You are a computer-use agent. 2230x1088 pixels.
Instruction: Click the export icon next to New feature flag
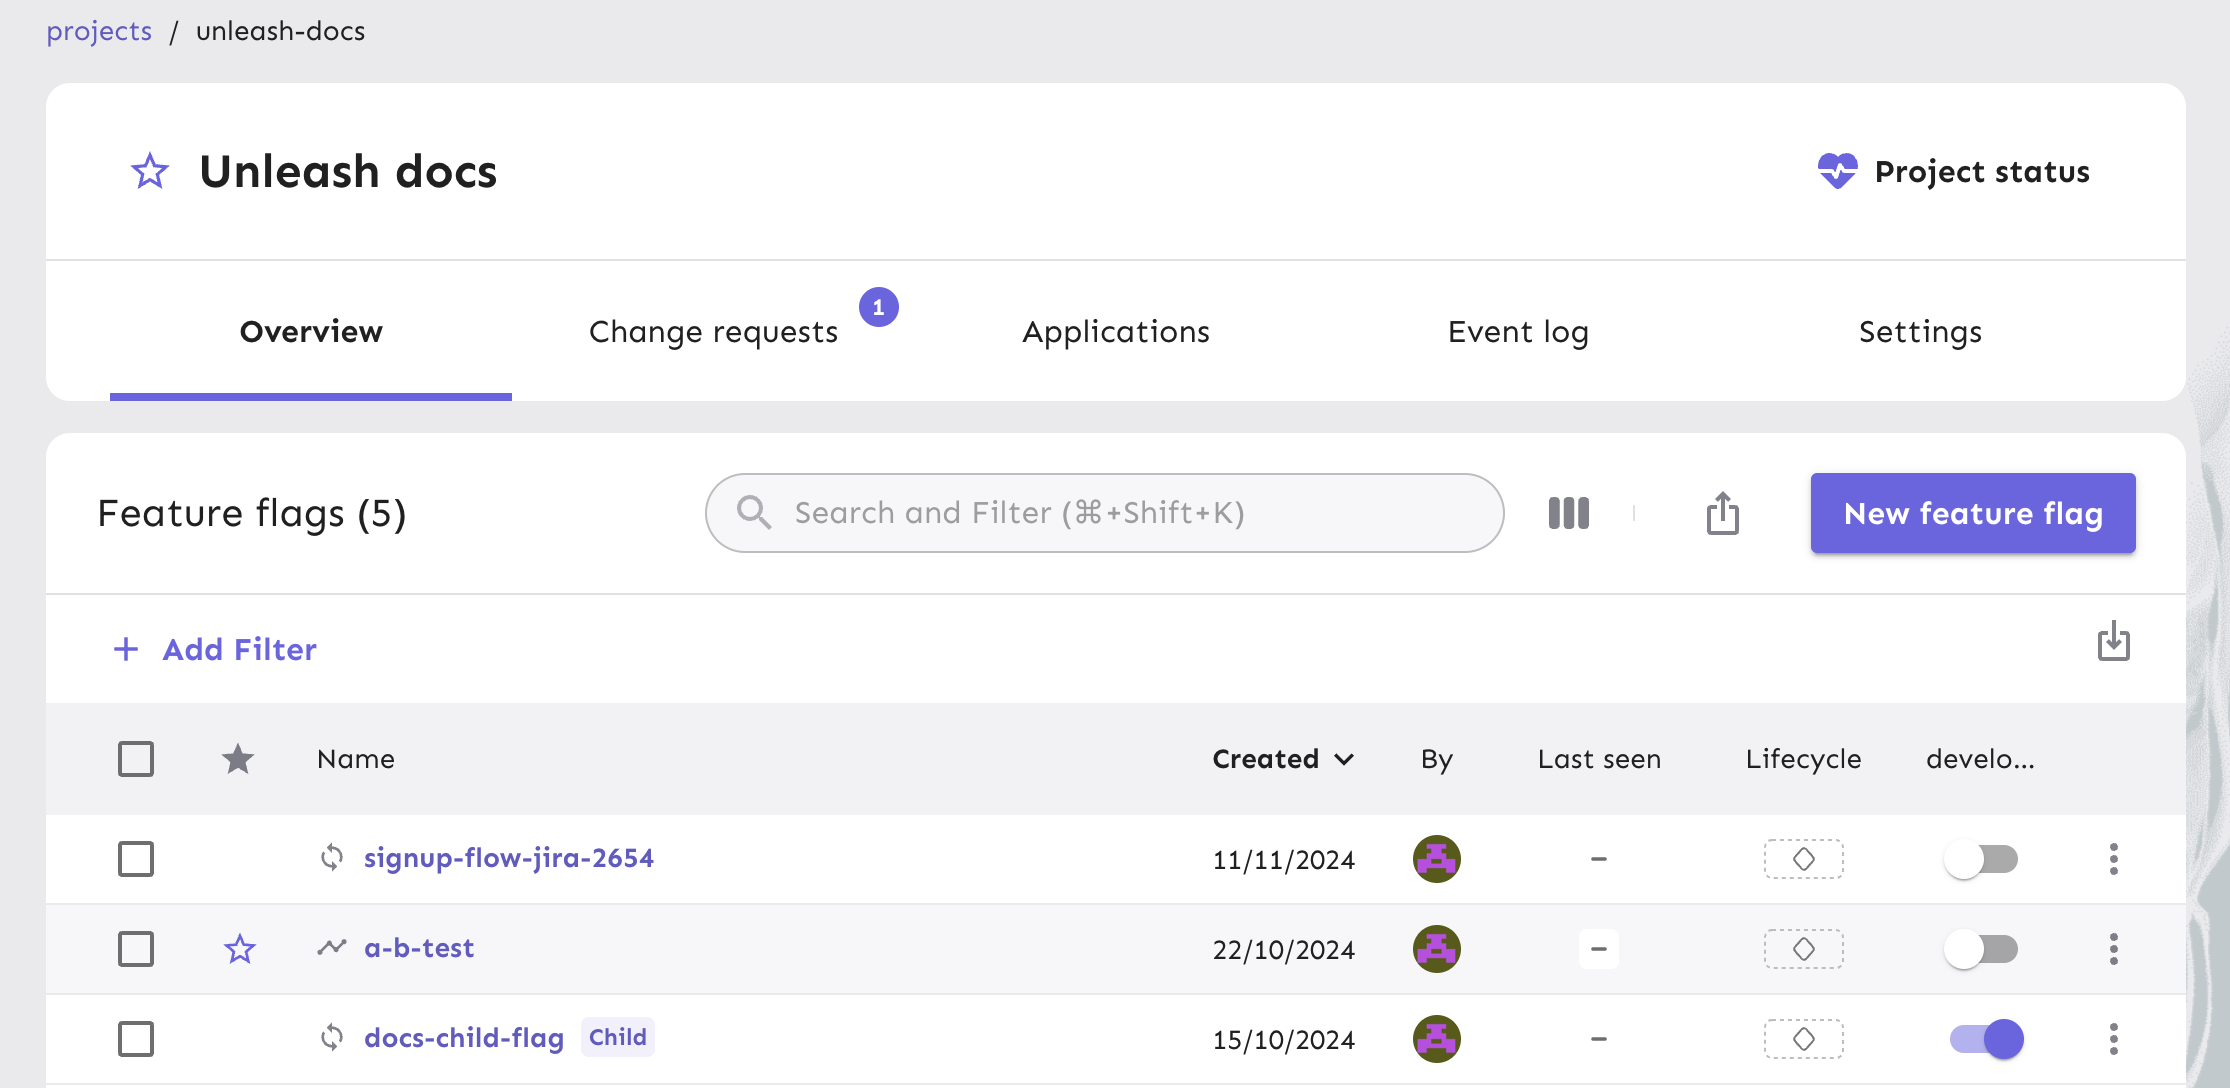[x=1721, y=513]
